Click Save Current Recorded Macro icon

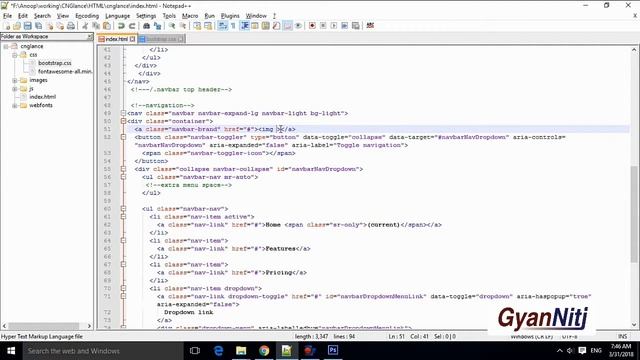coord(356,26)
